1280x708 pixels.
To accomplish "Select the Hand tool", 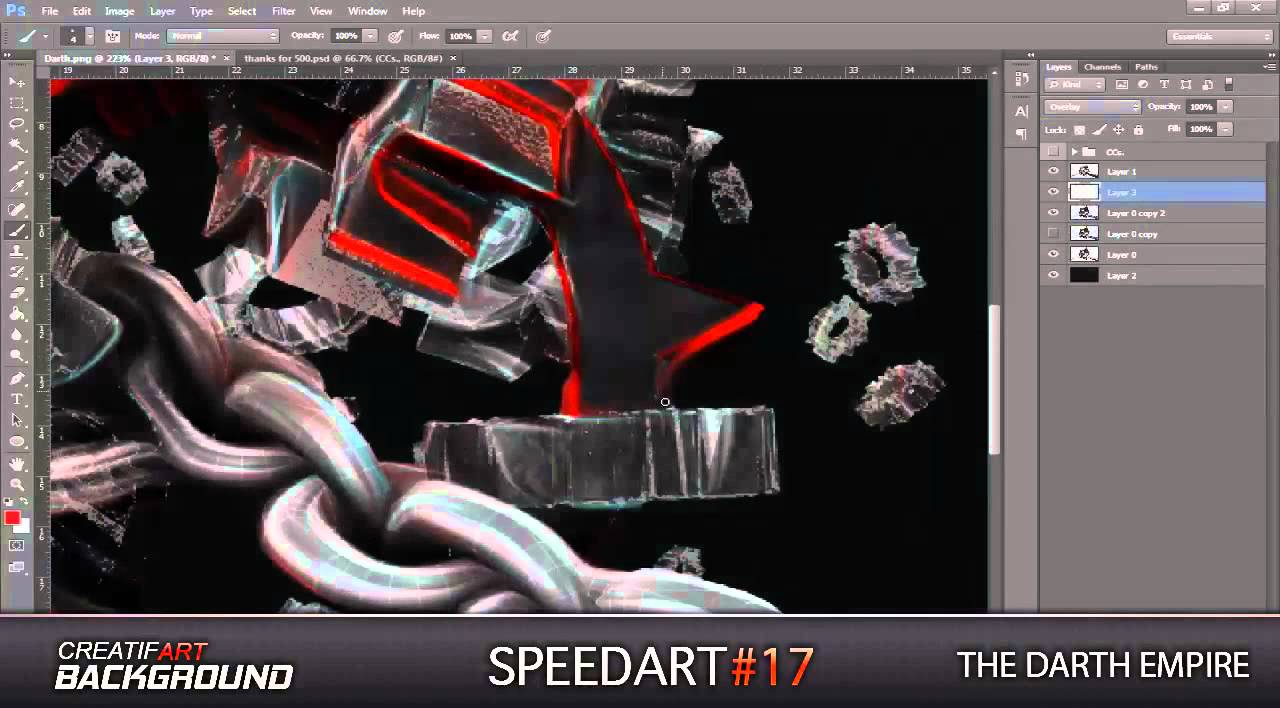I will 17,464.
